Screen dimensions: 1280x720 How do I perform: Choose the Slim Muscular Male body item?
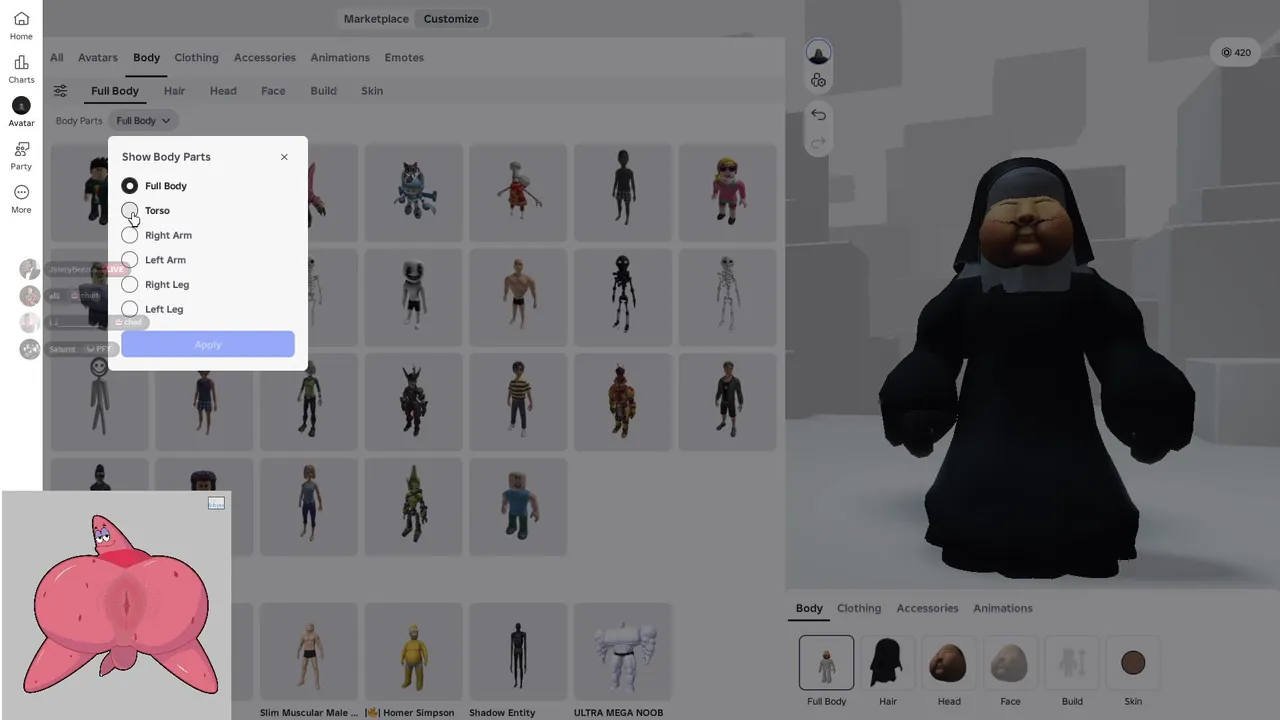pos(308,654)
